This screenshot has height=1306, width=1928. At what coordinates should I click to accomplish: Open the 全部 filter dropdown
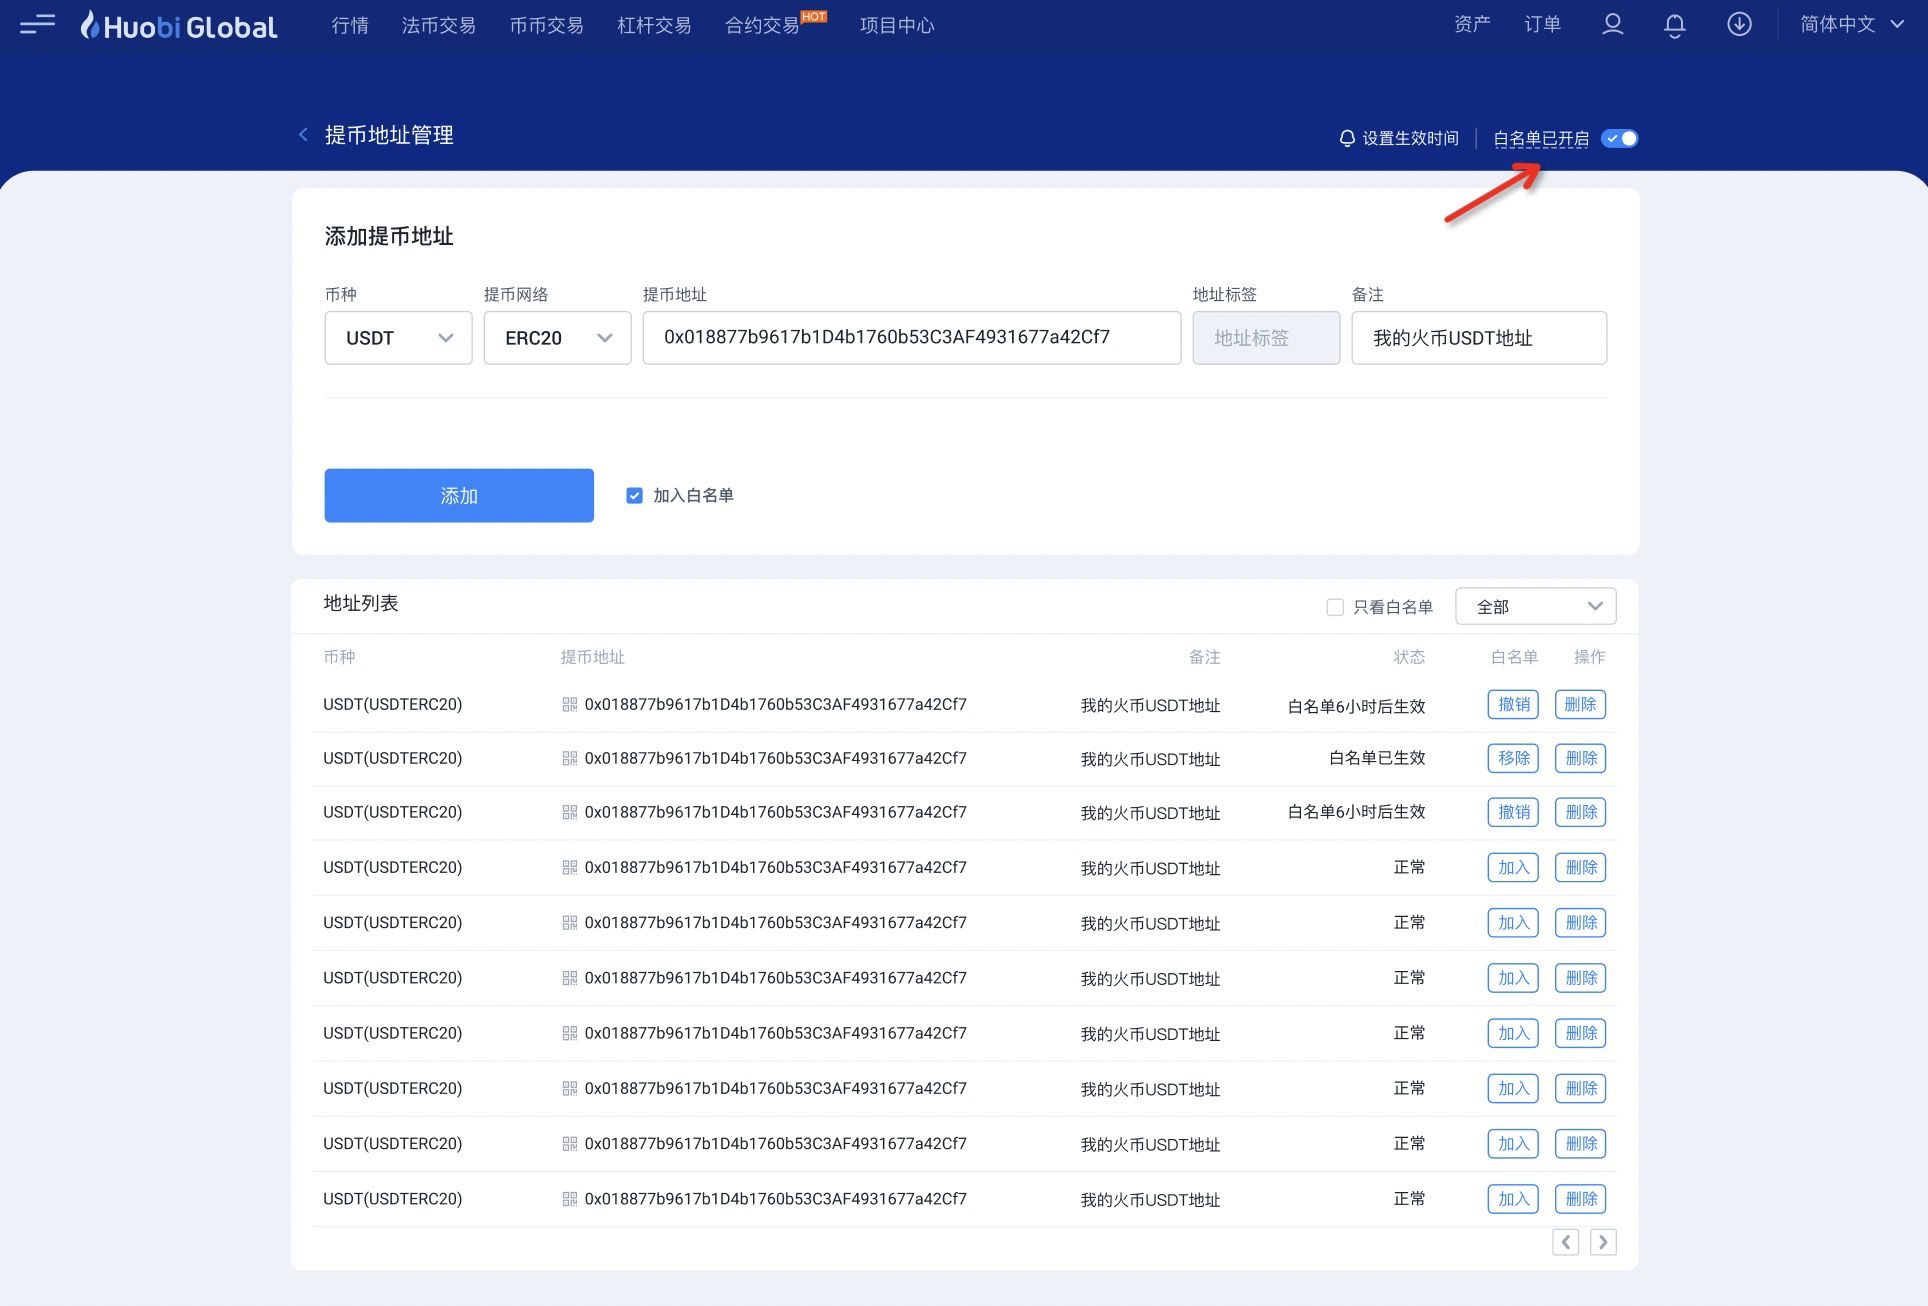point(1535,606)
